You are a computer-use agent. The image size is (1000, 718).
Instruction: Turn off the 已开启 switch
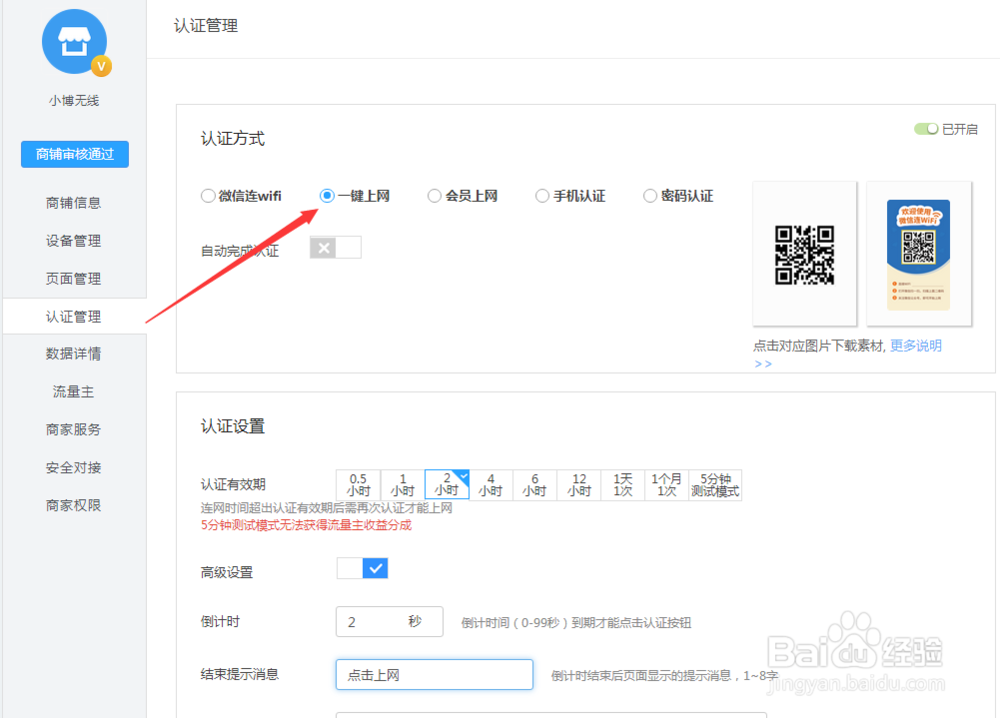tap(927, 128)
